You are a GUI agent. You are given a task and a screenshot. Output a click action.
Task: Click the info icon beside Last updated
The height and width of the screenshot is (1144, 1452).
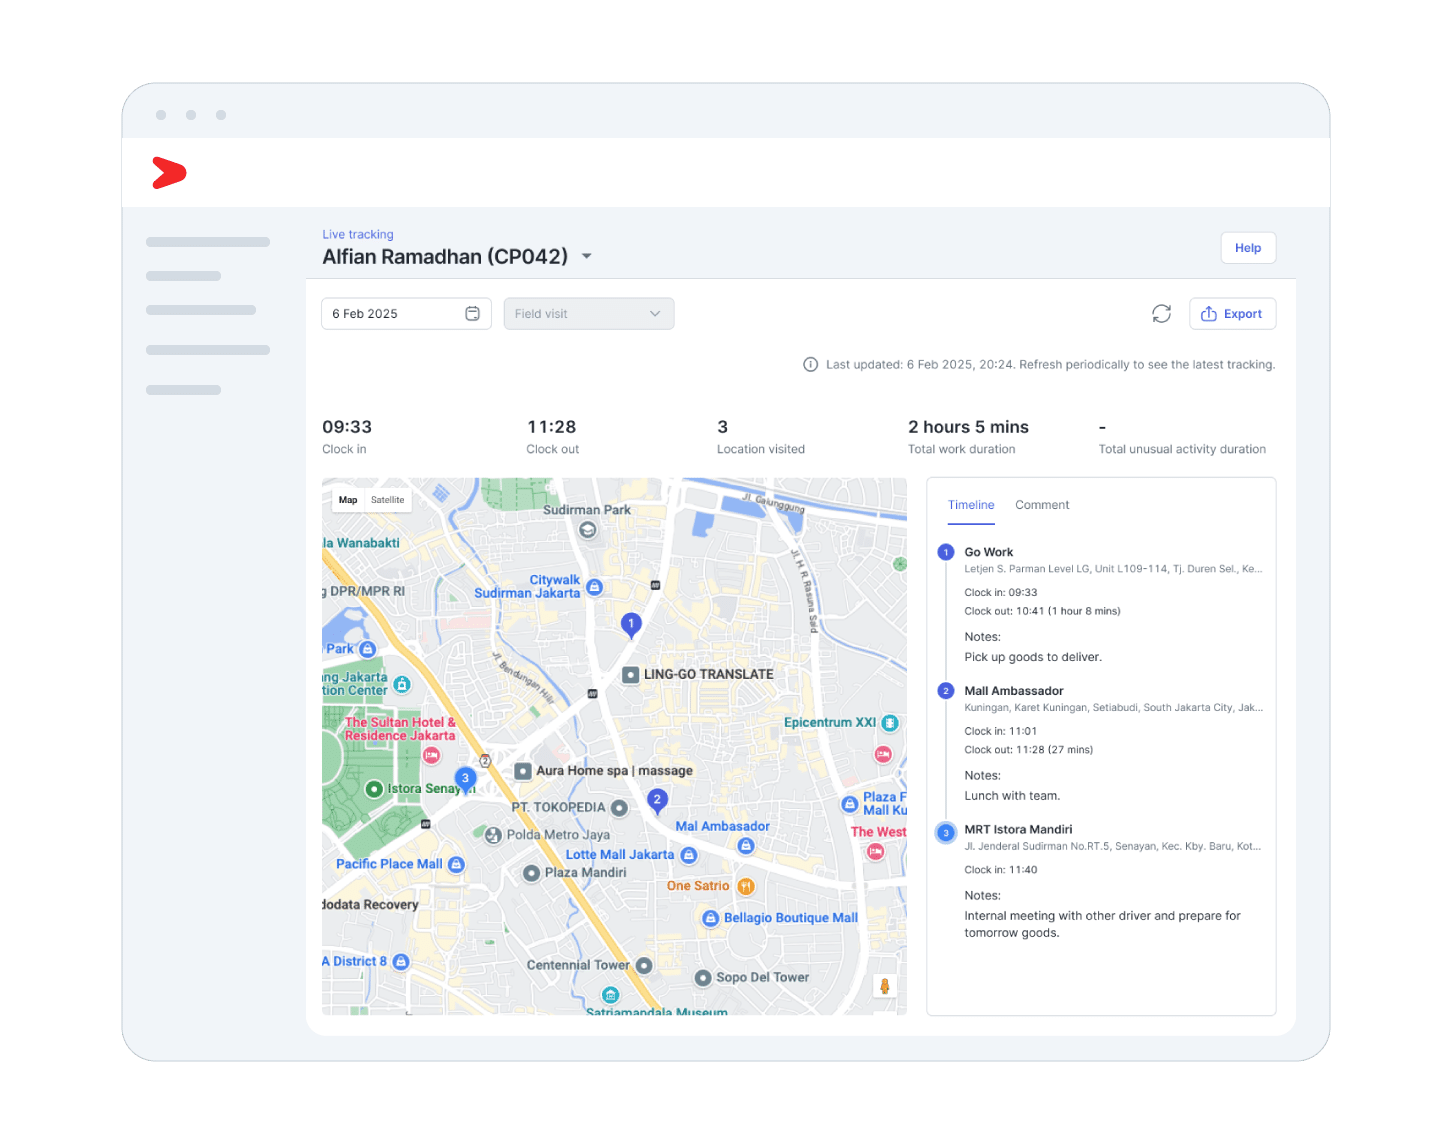point(811,365)
